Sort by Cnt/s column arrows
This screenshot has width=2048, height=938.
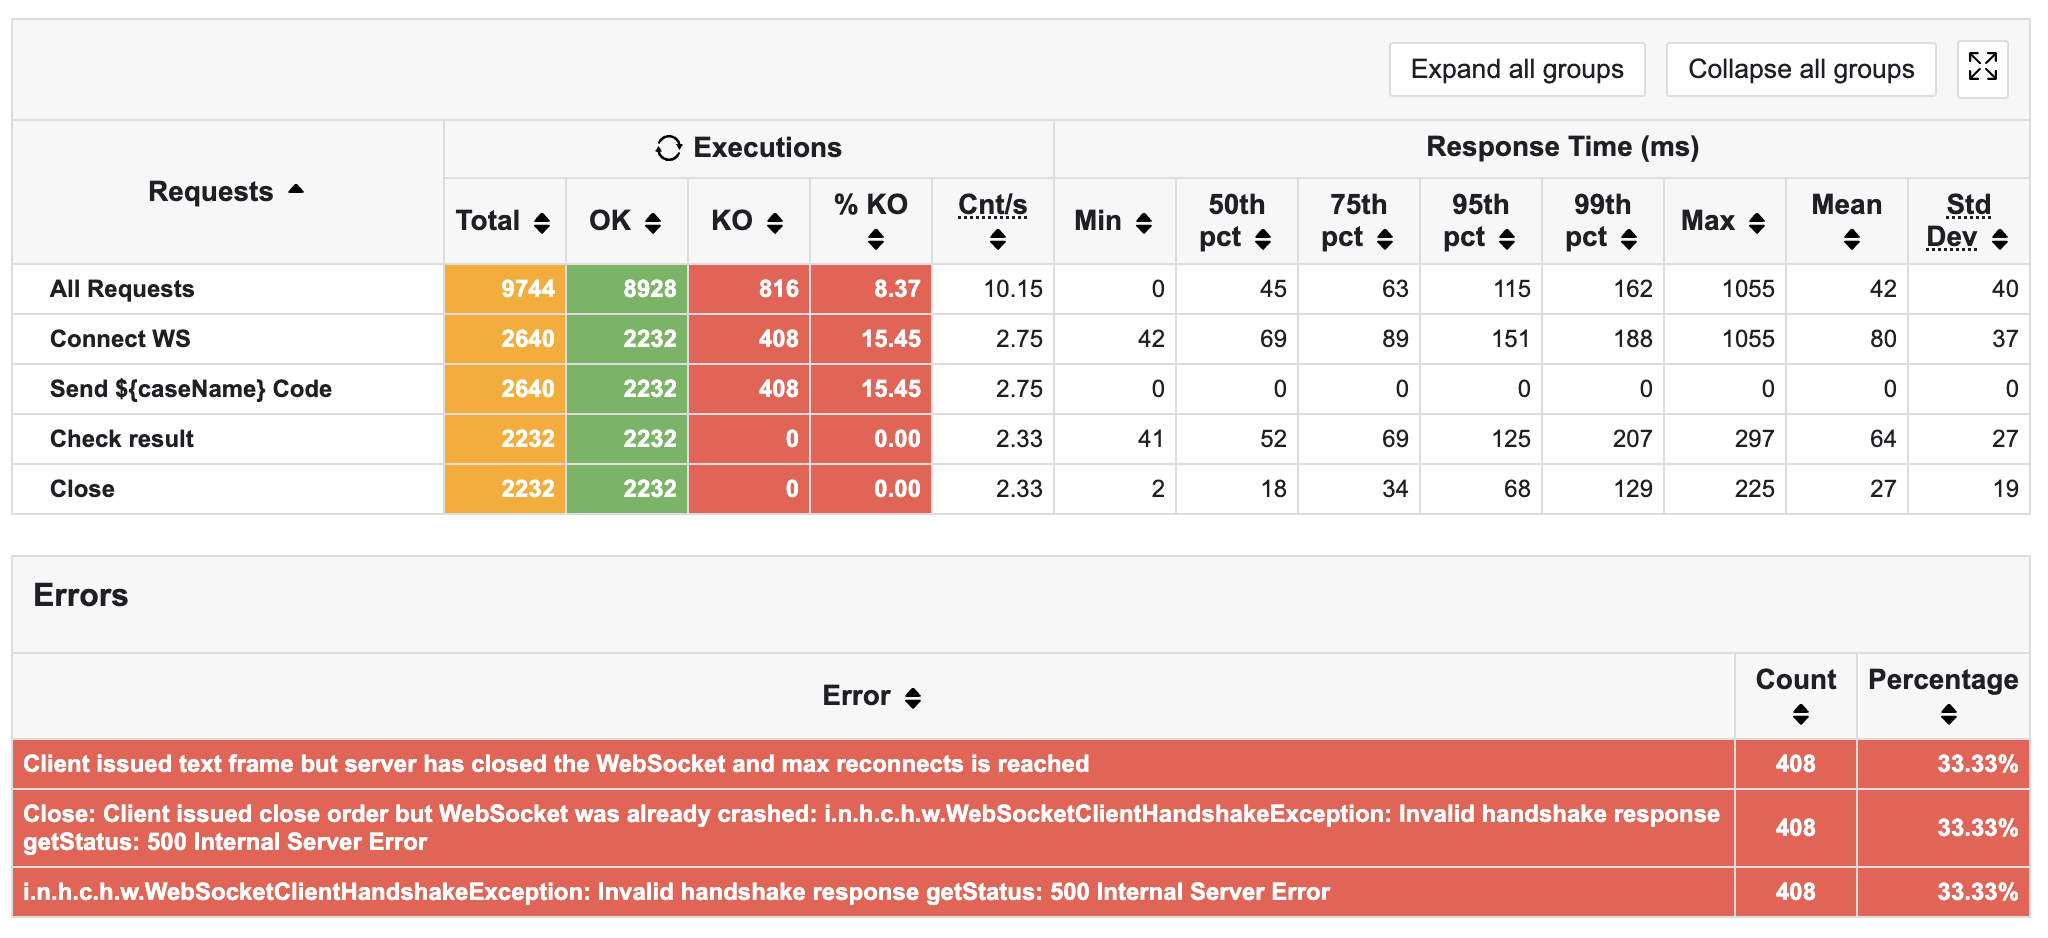tap(997, 240)
